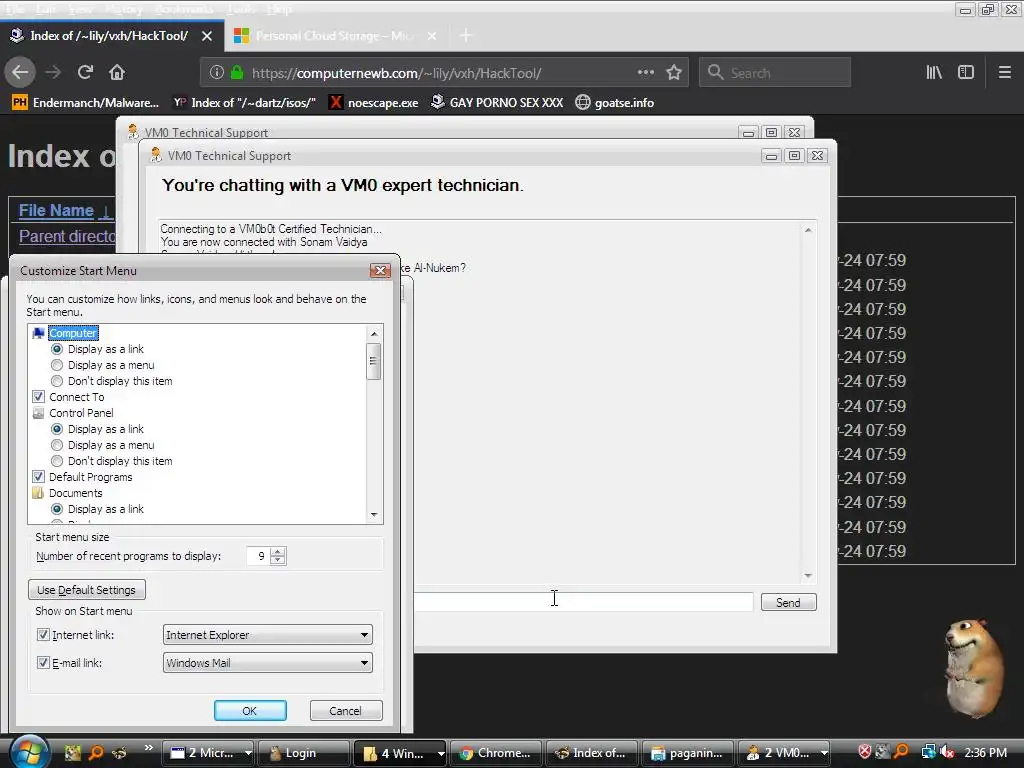Toggle the Default Programs checkbox
Image resolution: width=1024 pixels, height=768 pixels.
coord(39,477)
